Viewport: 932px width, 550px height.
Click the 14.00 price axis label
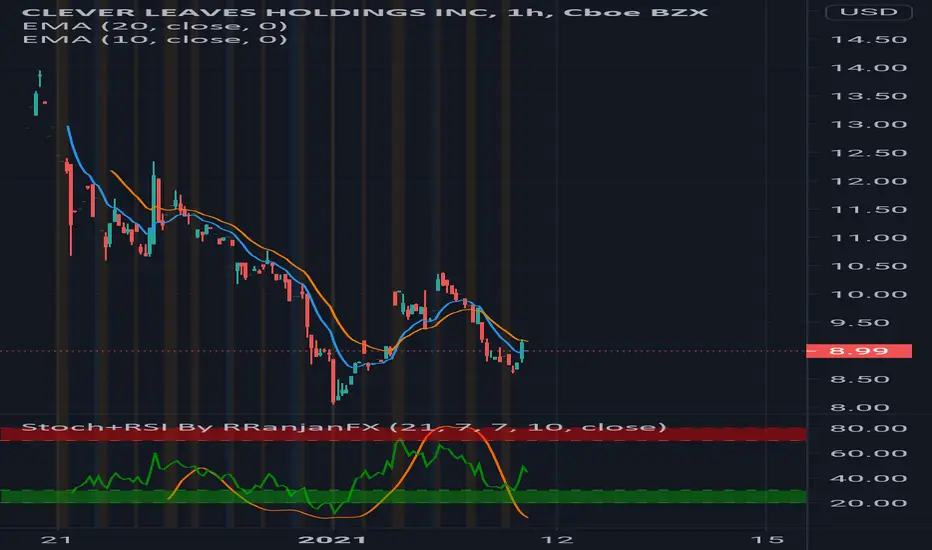[x=868, y=68]
